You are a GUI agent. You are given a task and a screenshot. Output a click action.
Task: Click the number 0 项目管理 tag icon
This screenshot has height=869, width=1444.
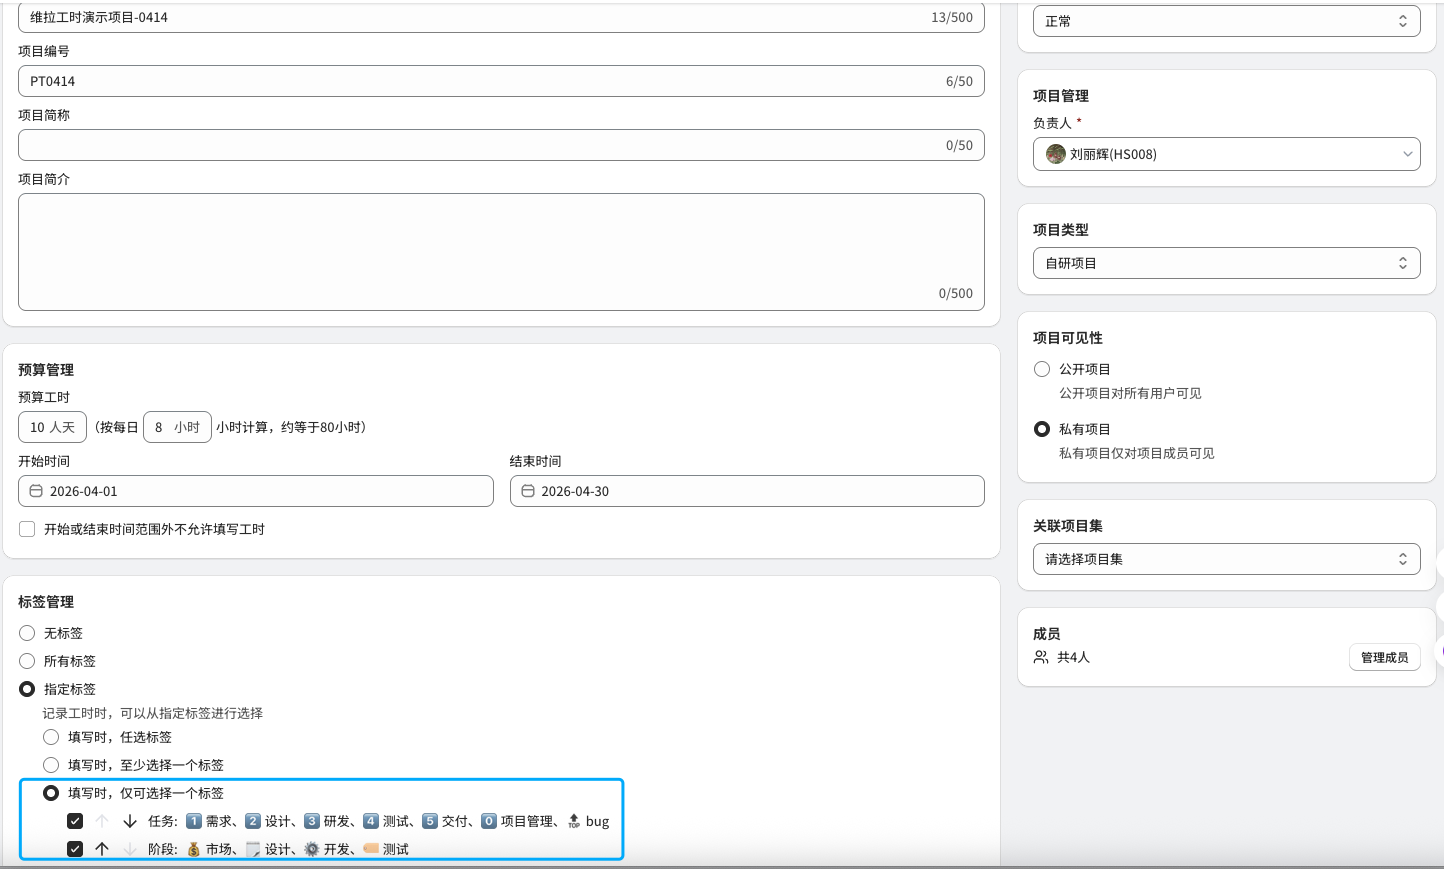coord(489,821)
